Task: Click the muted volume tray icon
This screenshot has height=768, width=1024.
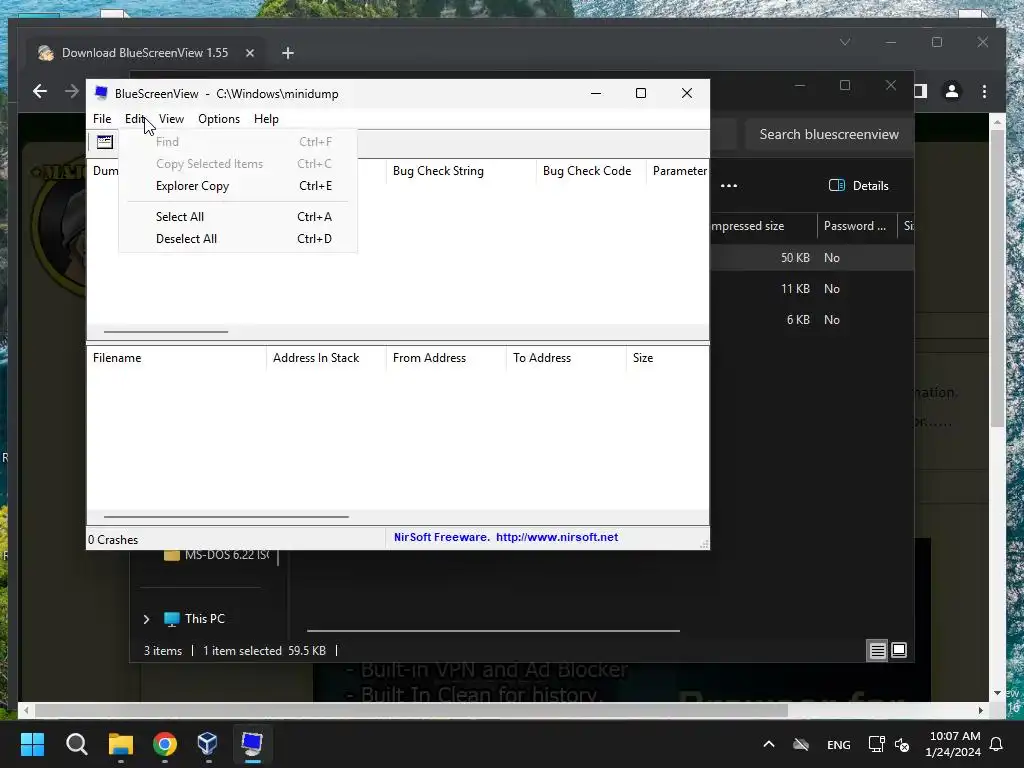Action: pyautogui.click(x=902, y=744)
